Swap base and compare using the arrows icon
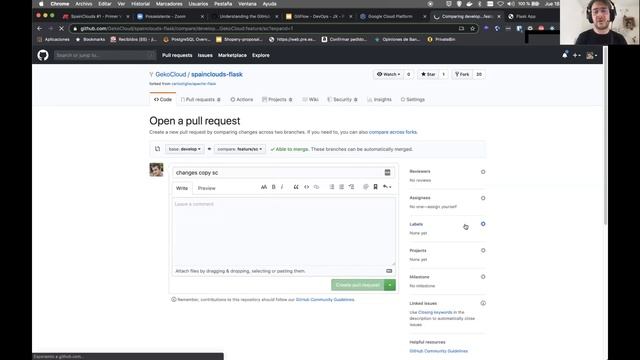 158,149
